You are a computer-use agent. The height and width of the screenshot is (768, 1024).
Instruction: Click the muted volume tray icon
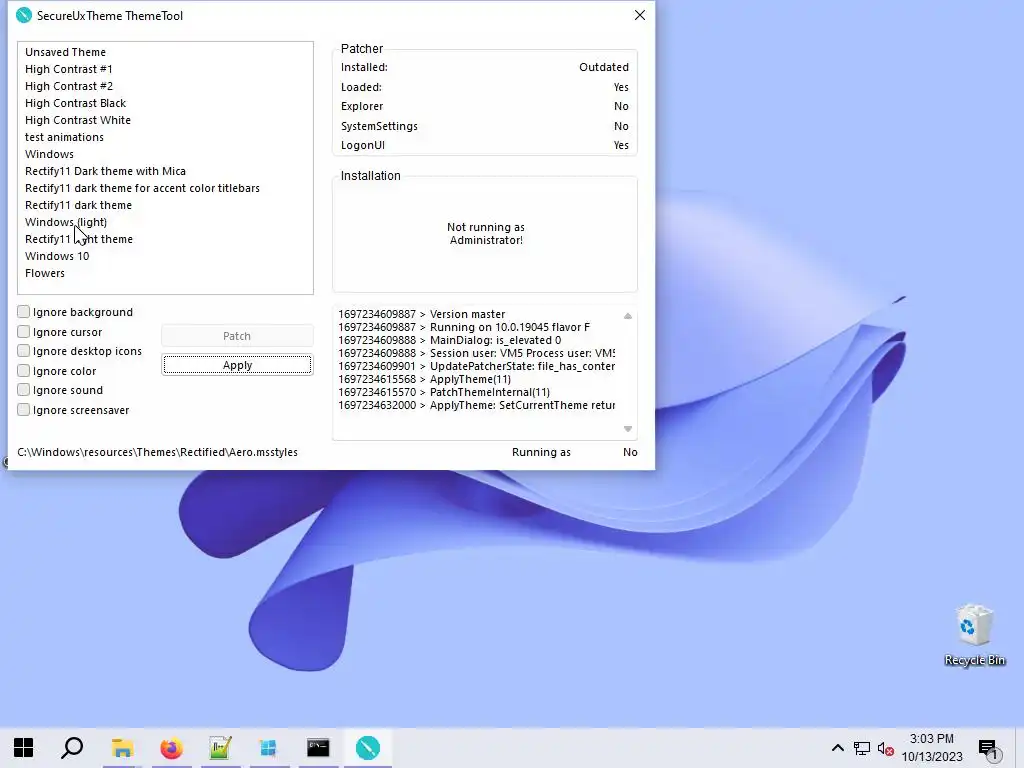pyautogui.click(x=886, y=748)
